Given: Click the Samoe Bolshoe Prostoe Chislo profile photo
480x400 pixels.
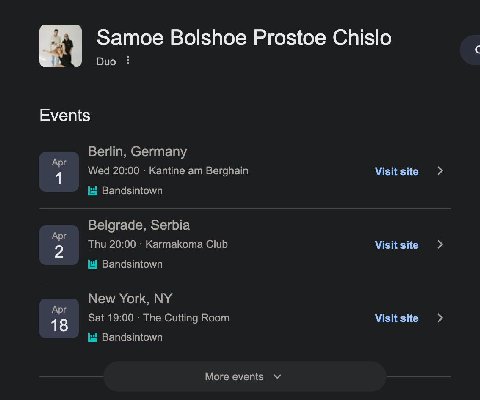Looking at the screenshot, I should [x=60, y=46].
